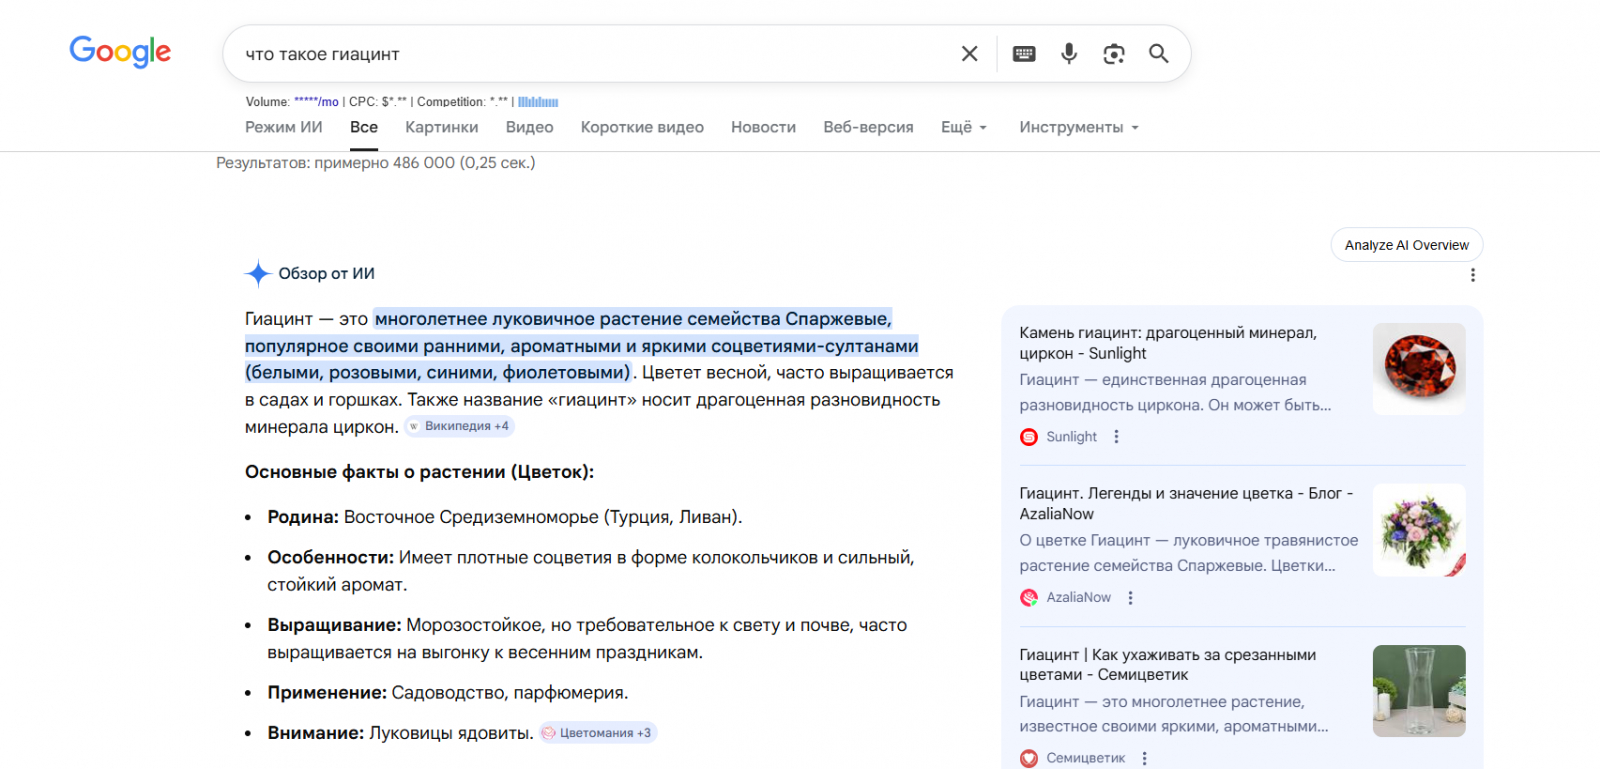Screen dimensions: 1600x769
Task: Go to the Google logo homepage
Action: click(120, 51)
